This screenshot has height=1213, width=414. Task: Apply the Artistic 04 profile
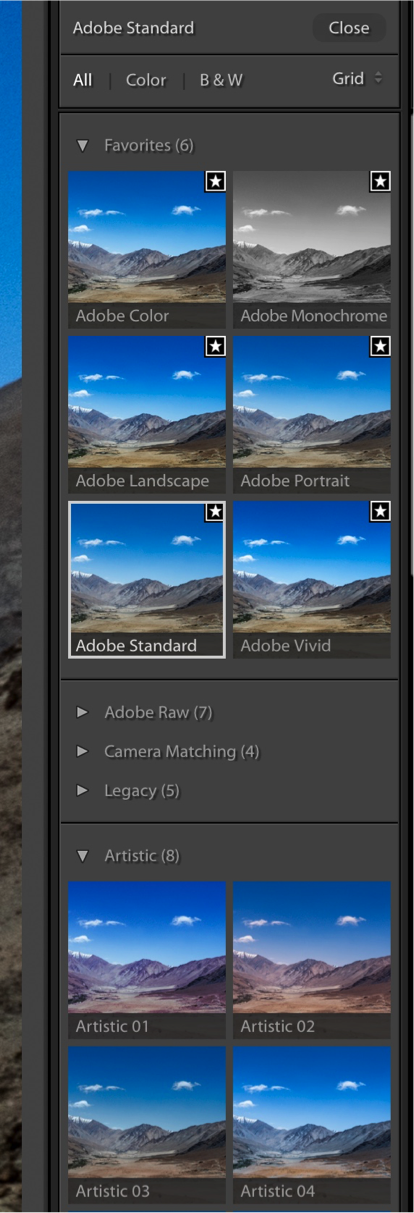312,1125
